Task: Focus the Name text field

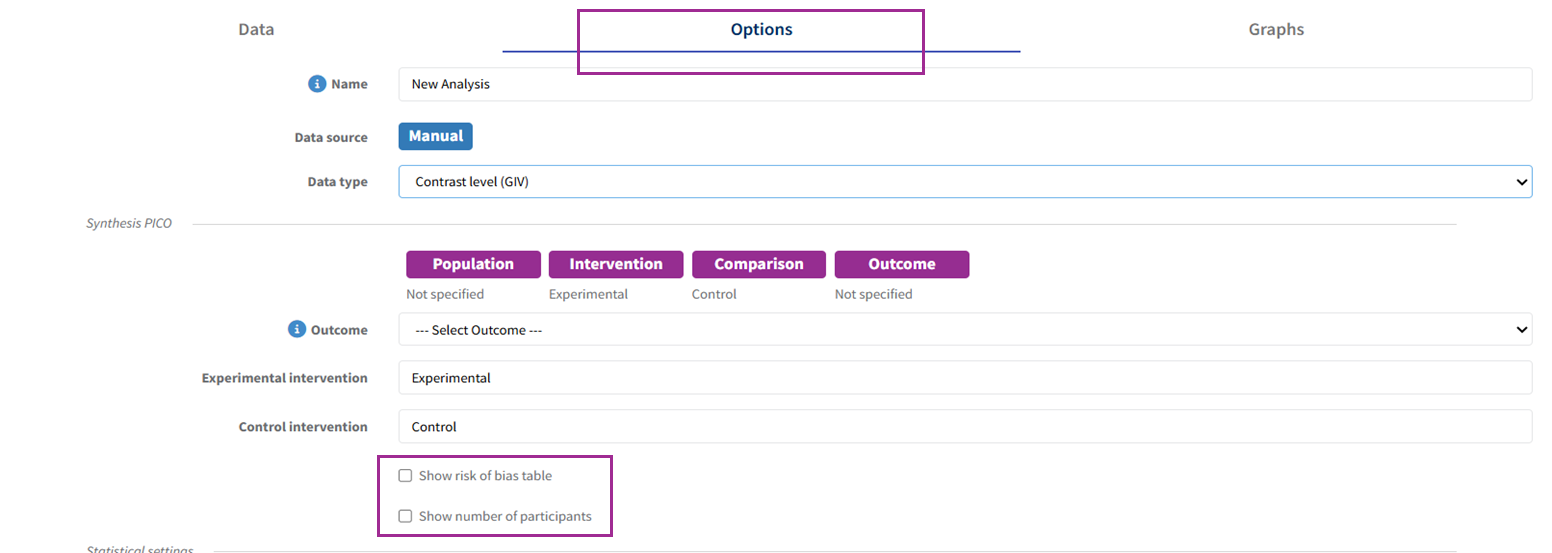Action: tap(964, 84)
